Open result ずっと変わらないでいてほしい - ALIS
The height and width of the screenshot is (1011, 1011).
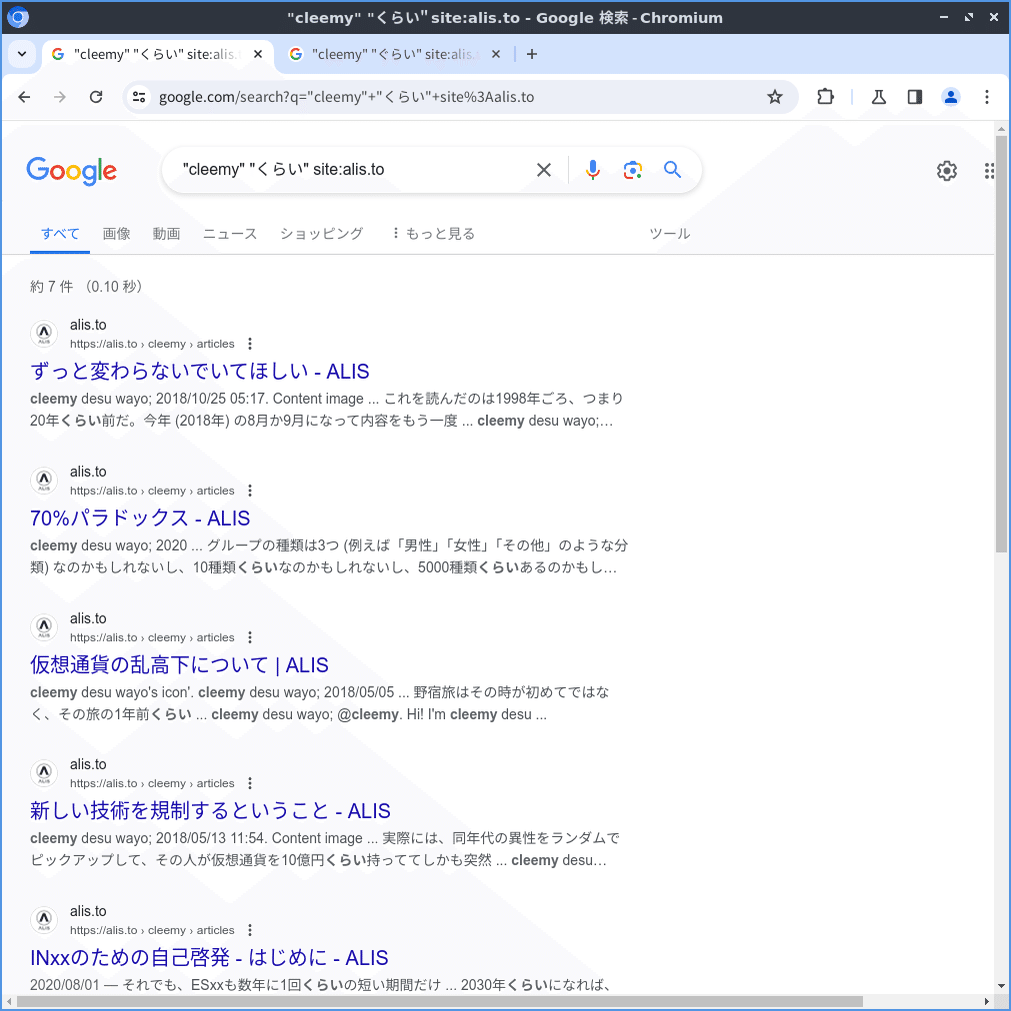(x=200, y=371)
